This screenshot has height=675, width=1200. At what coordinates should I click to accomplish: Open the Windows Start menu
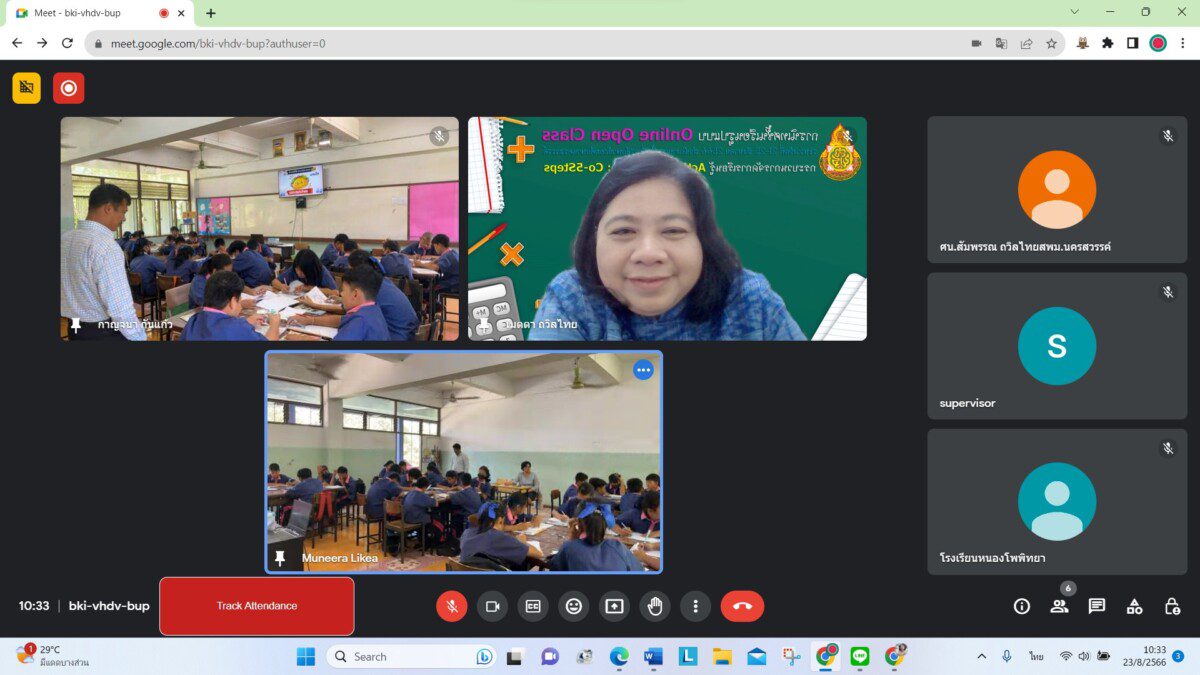[306, 656]
